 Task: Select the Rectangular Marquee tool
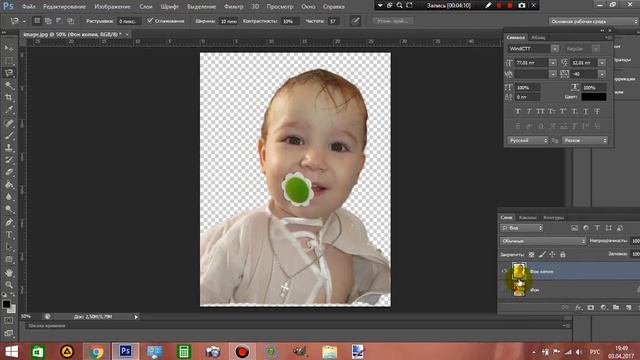[9, 61]
